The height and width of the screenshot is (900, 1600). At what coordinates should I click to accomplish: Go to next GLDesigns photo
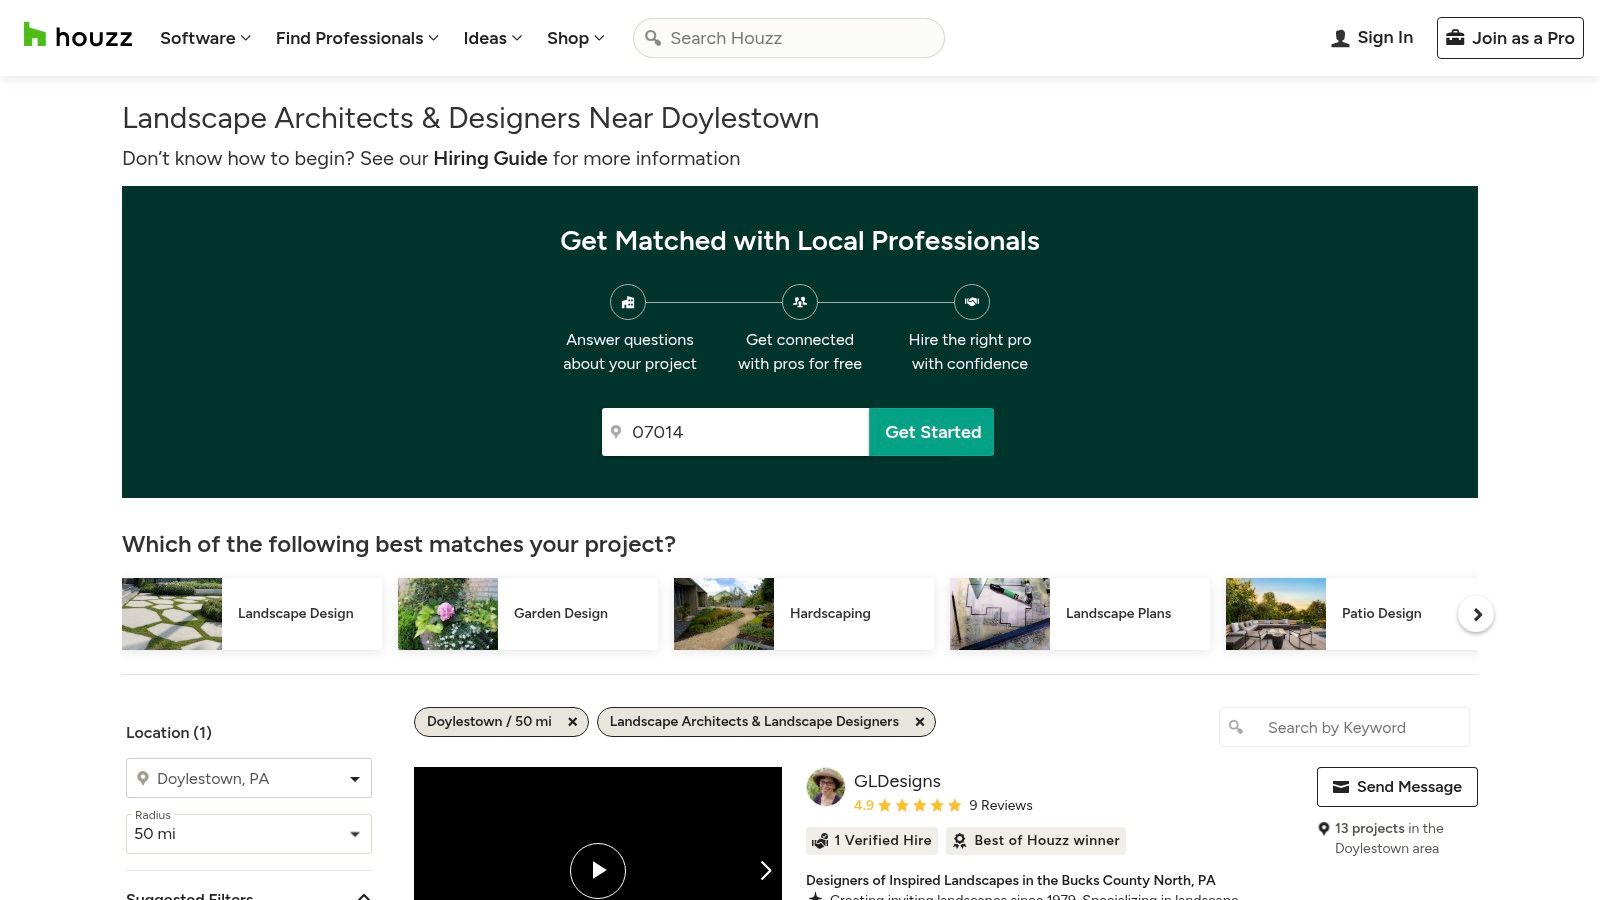point(765,870)
